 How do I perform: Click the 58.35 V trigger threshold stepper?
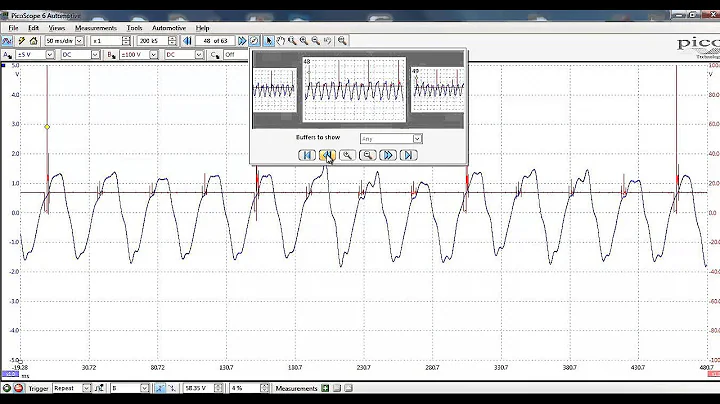tap(219, 388)
